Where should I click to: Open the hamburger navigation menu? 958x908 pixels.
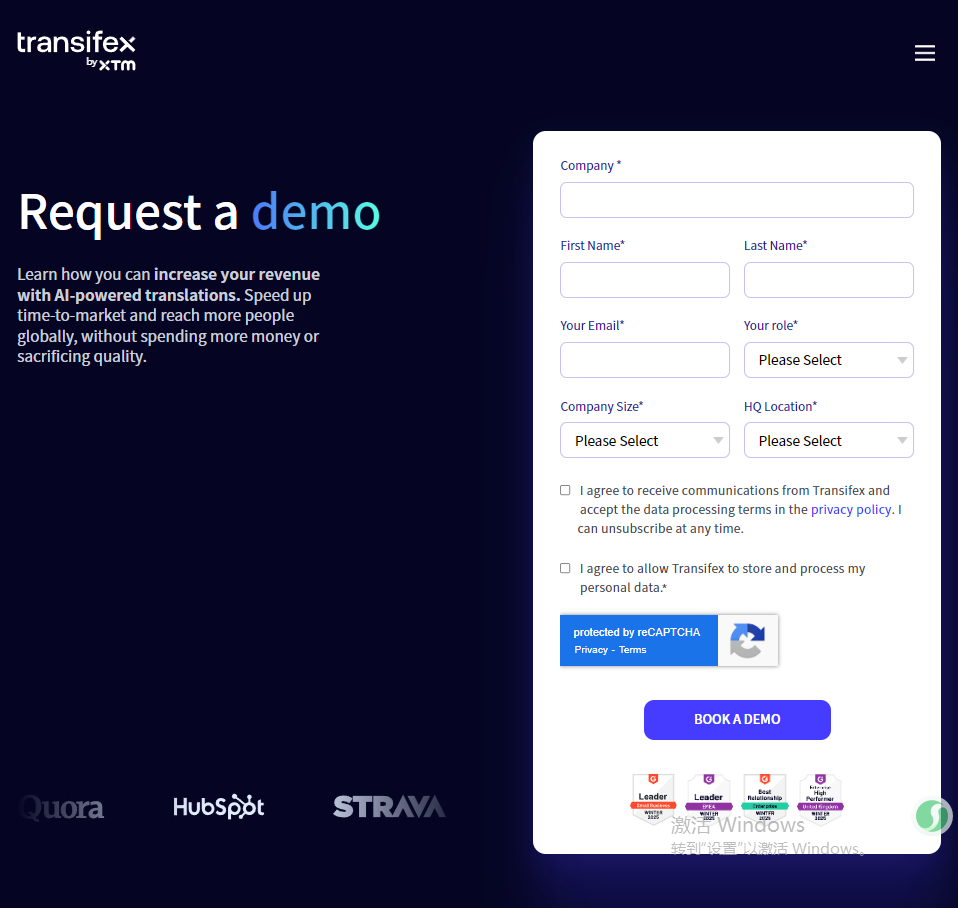(924, 53)
